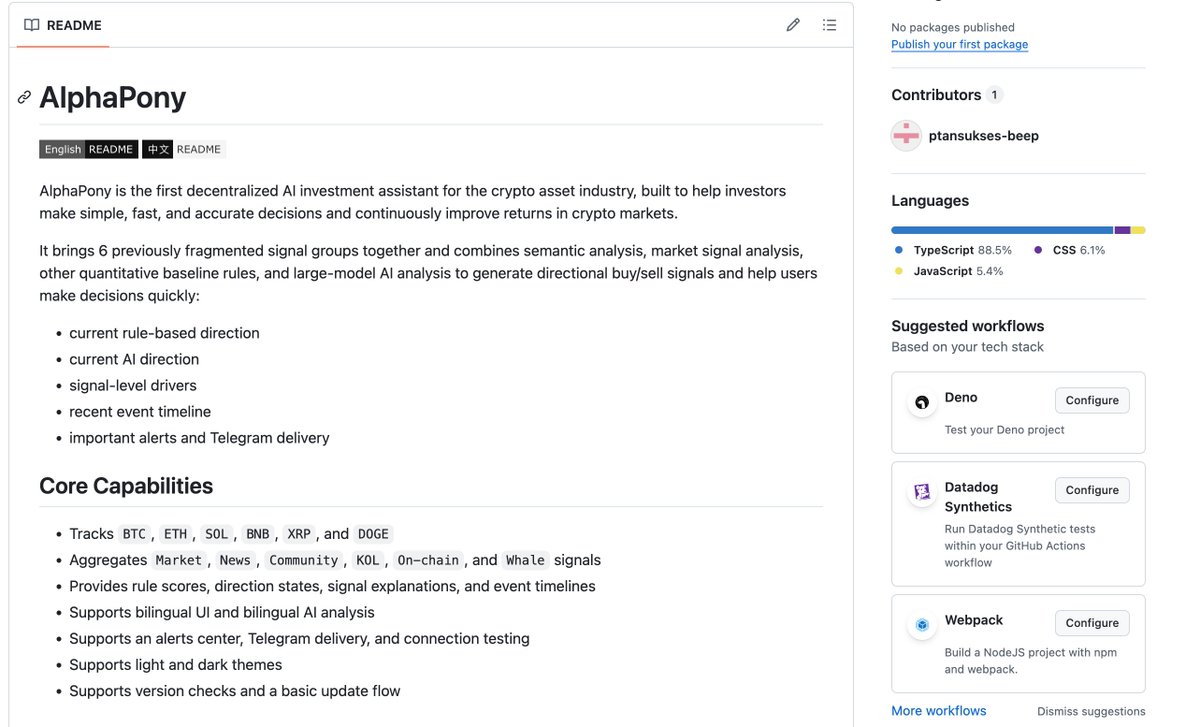This screenshot has width=1200, height=727.
Task: Click 'Based on your tech stack' text
Action: click(967, 347)
